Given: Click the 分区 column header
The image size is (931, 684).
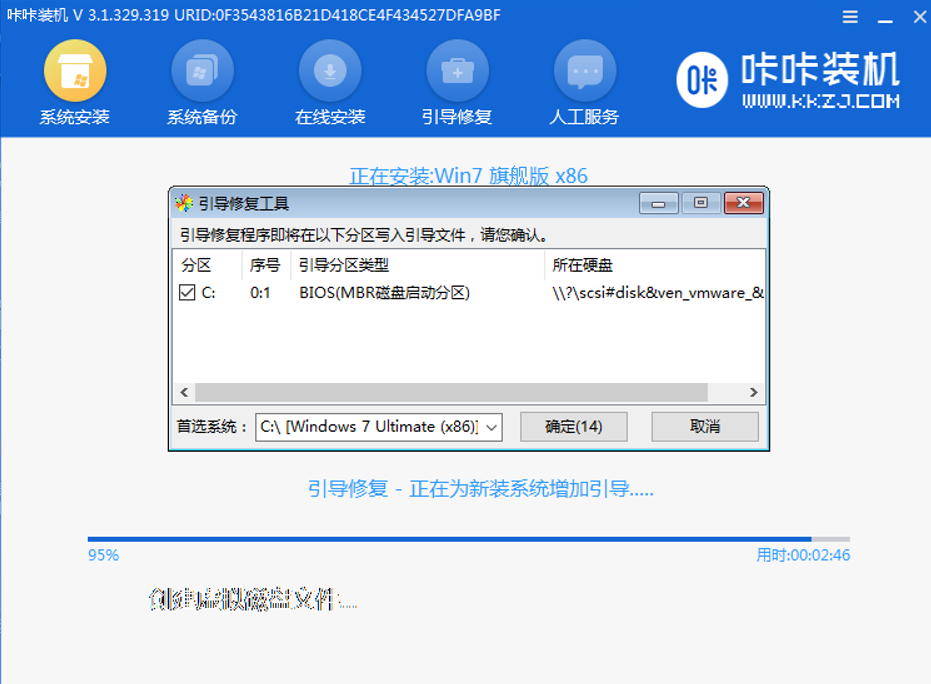Looking at the screenshot, I should 207,265.
